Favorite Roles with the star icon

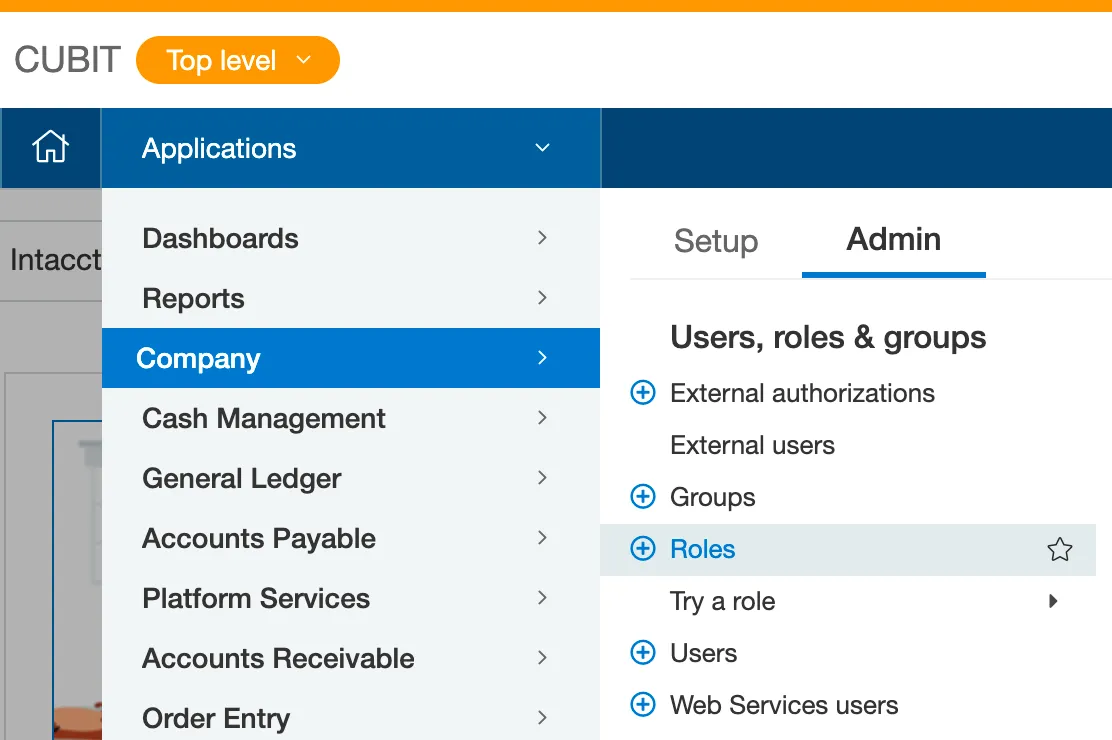(1060, 549)
